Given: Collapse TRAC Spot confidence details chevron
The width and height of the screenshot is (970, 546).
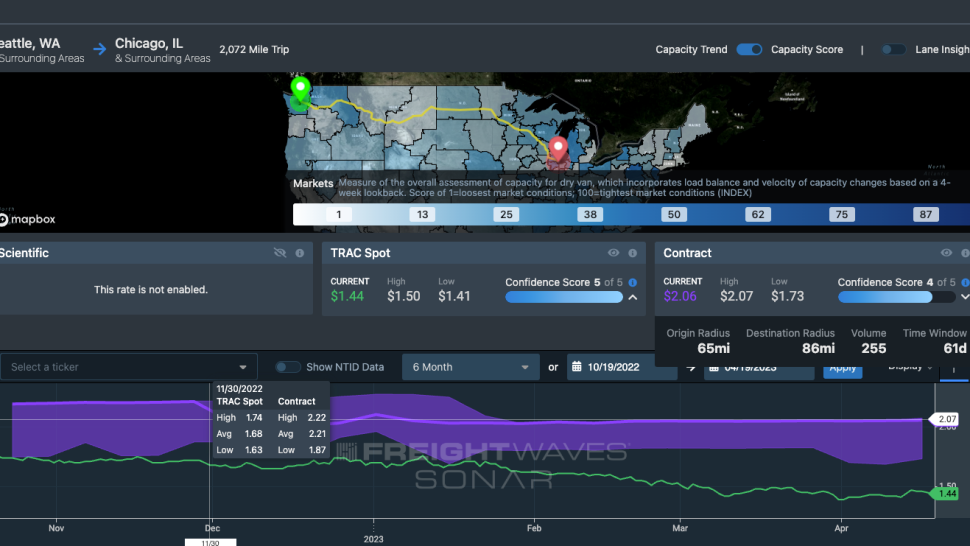Looking at the screenshot, I should tap(633, 297).
